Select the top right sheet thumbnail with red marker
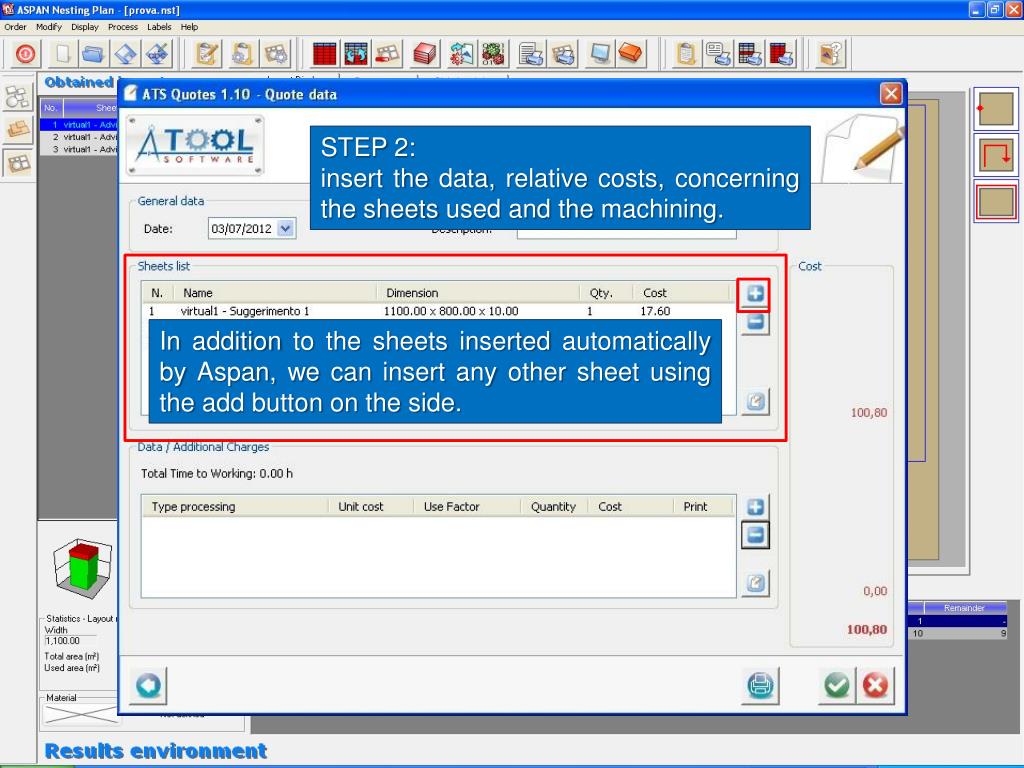1024x768 pixels. (995, 109)
